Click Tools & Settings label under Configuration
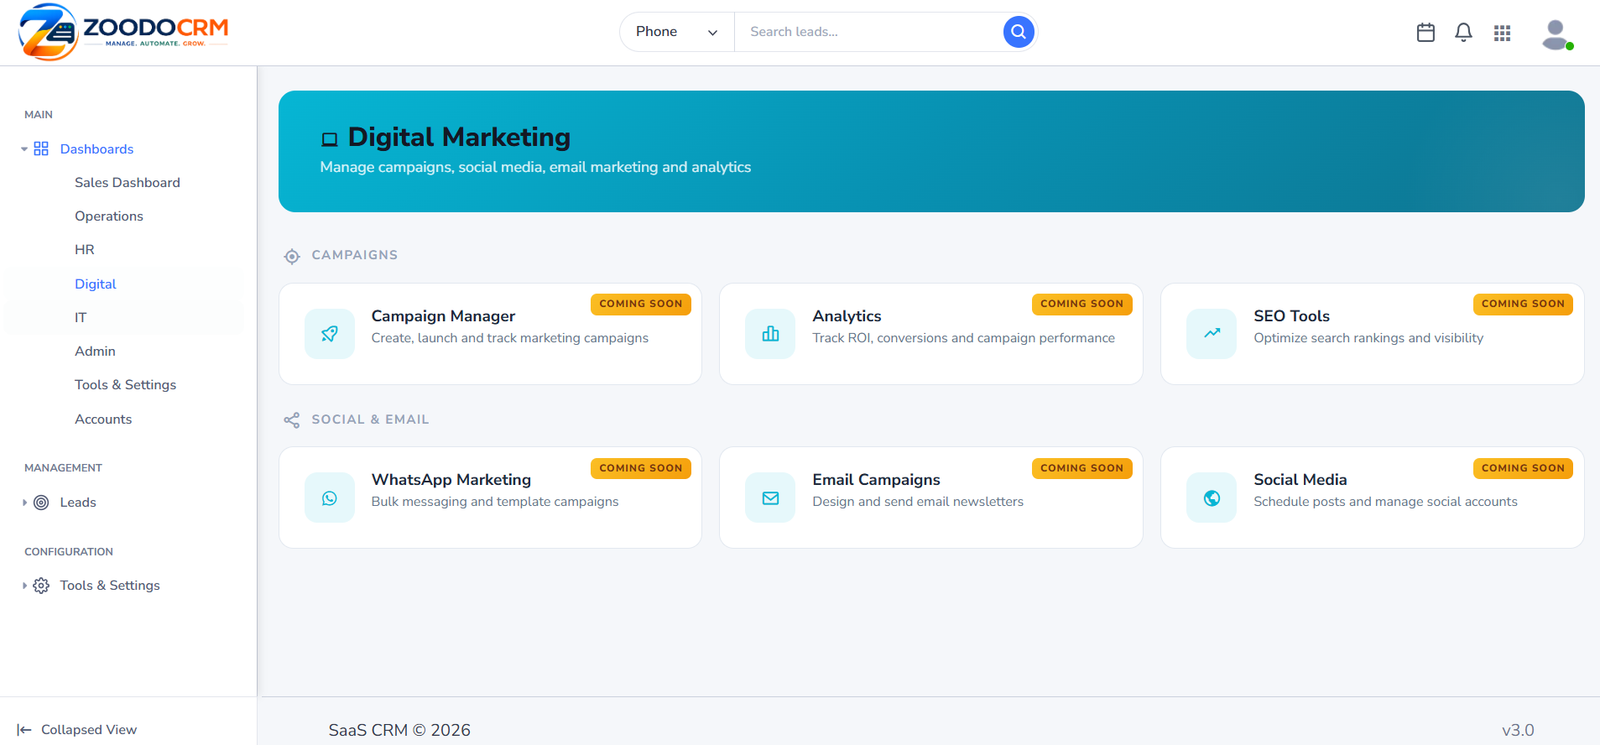Screen dimensions: 1600x745 (x=110, y=586)
